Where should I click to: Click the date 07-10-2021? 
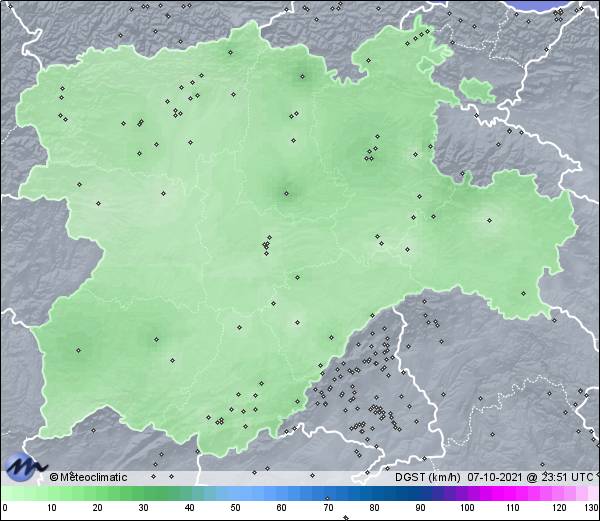pyautogui.click(x=495, y=477)
